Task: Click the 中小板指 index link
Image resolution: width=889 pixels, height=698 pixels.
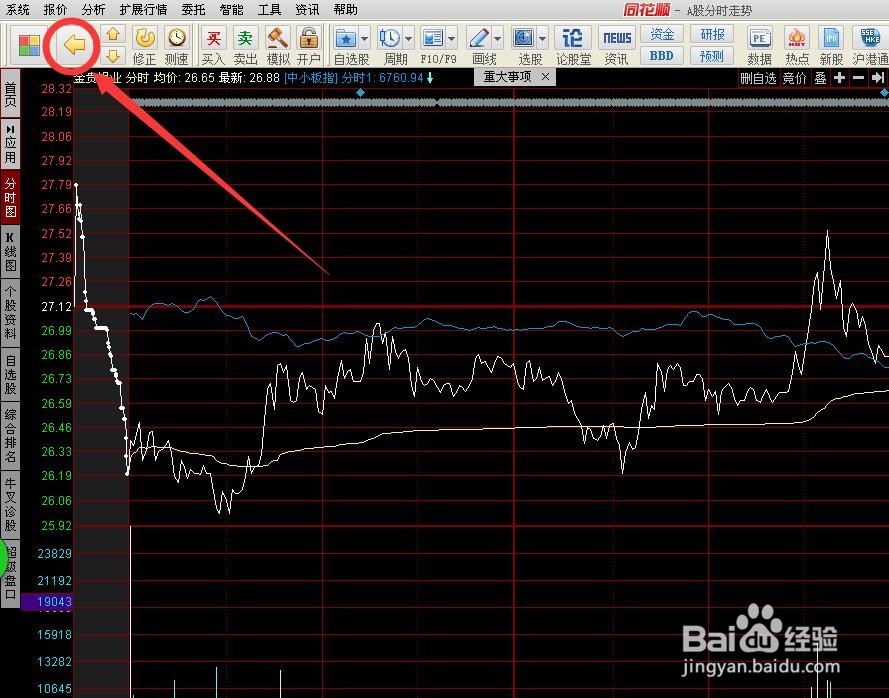Action: (x=311, y=78)
